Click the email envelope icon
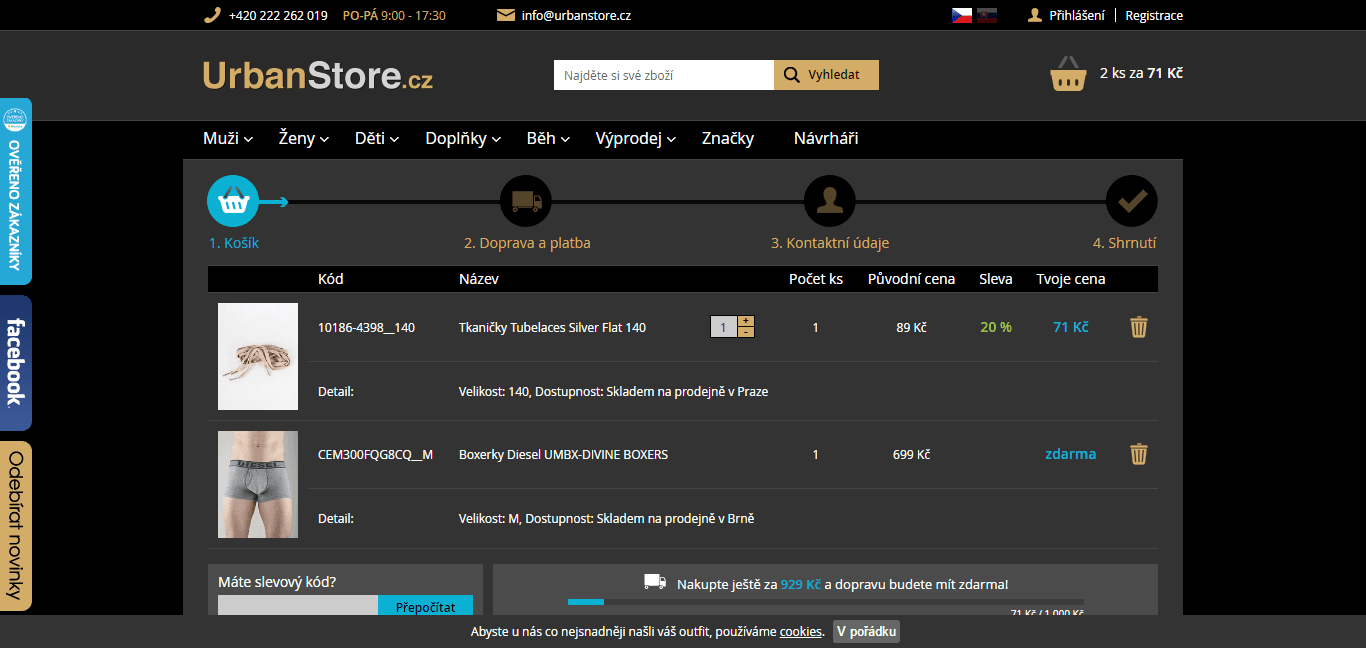This screenshot has height=648, width=1366. coord(506,15)
